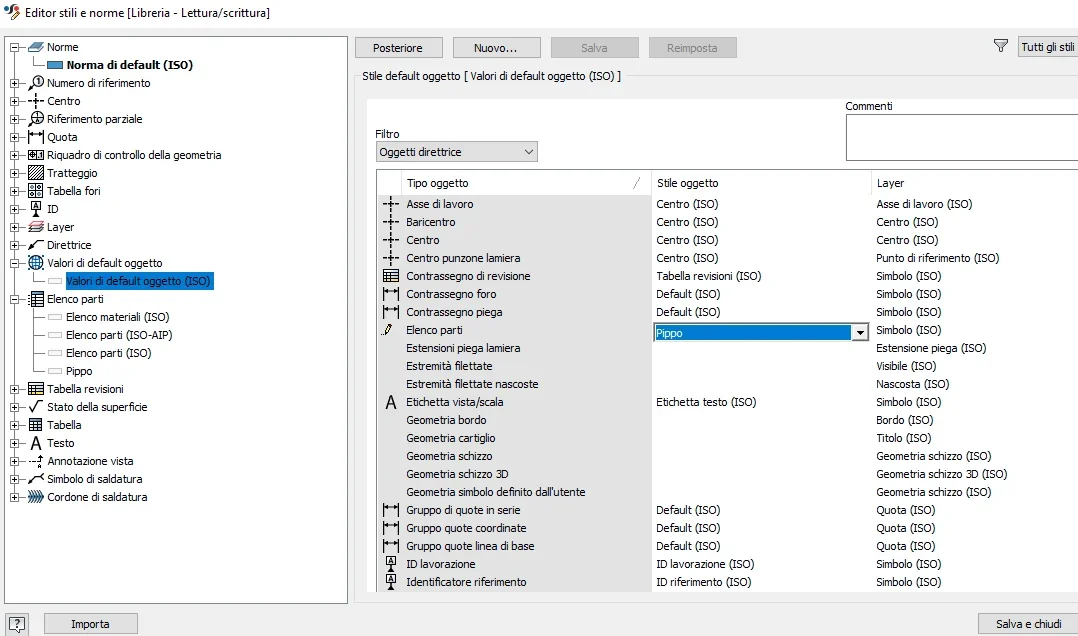Select the Pippo tree item
This screenshot has height=636, width=1078.
(x=79, y=371)
